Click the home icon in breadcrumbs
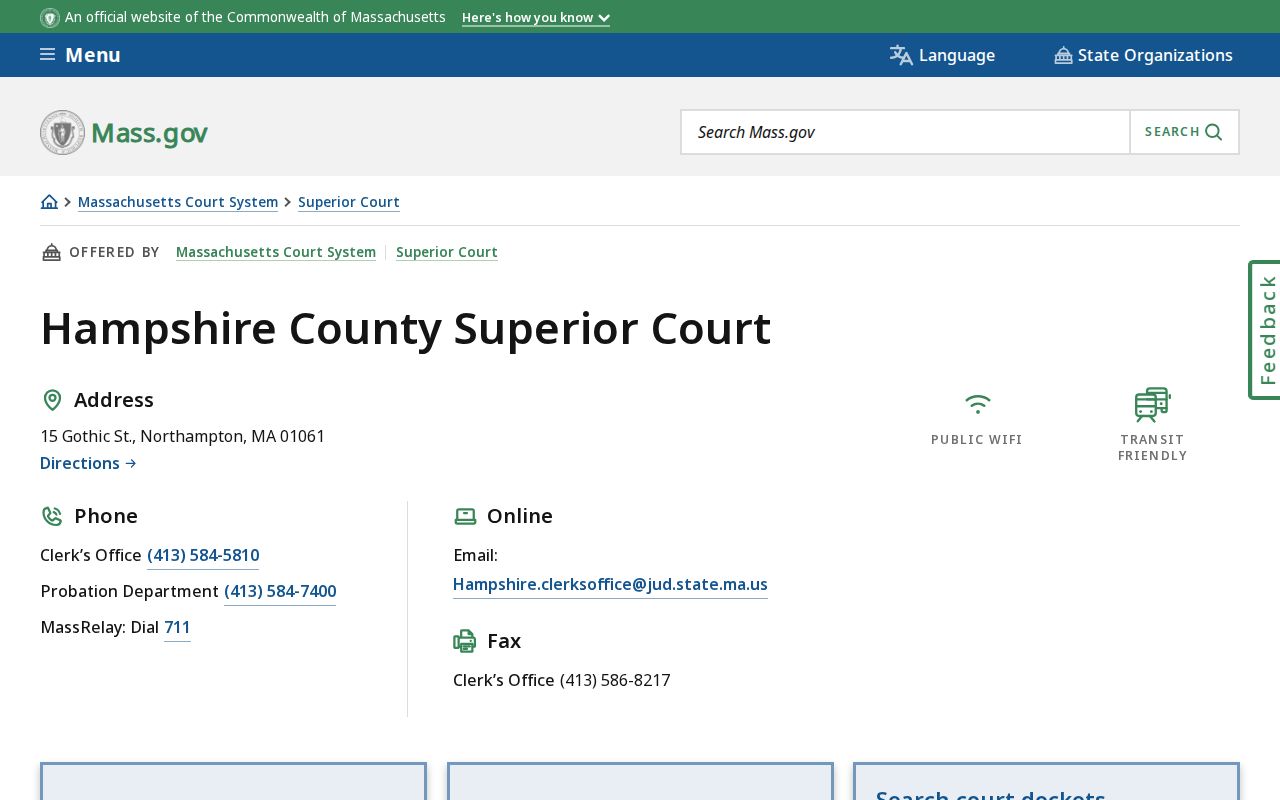The width and height of the screenshot is (1280, 800). pyautogui.click(x=49, y=202)
